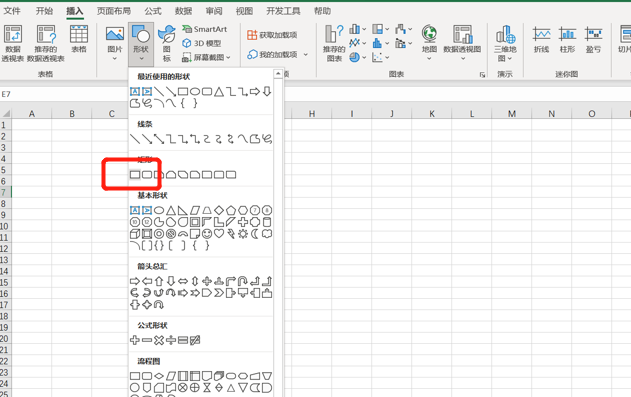631x397 pixels.
Task: Click the 图标 icons button
Action: point(167,44)
